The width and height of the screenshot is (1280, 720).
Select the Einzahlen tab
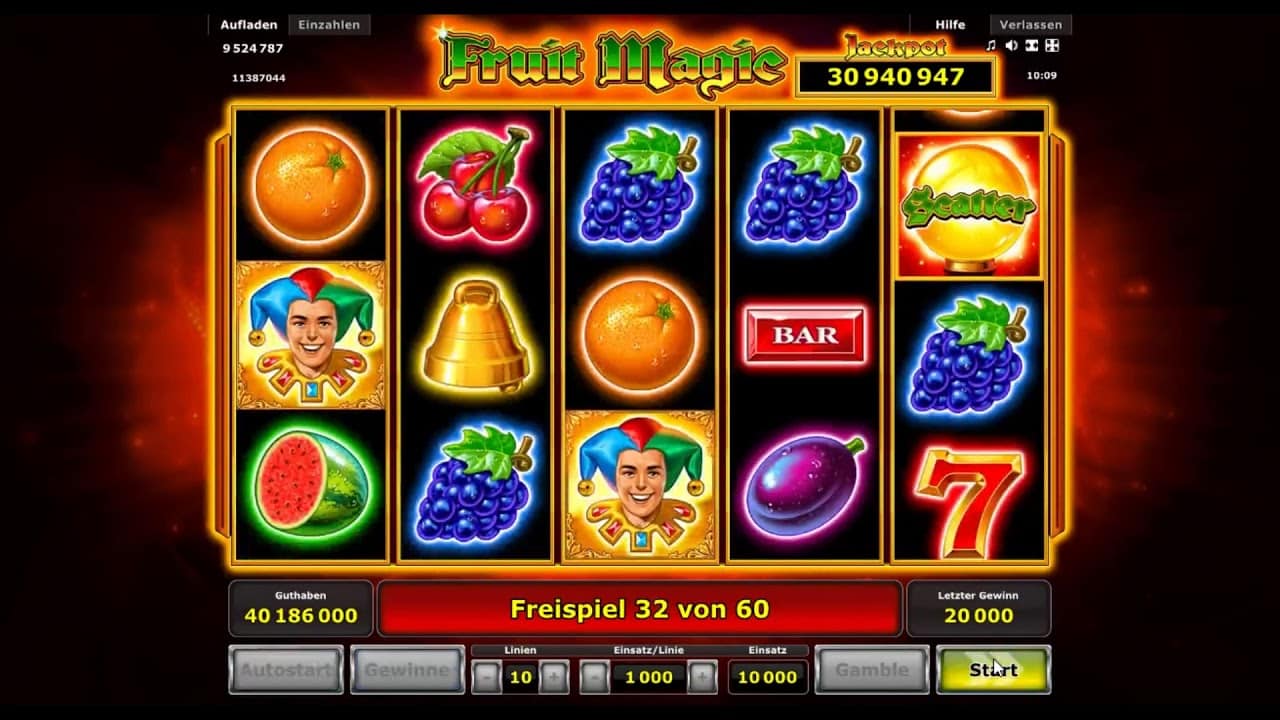[x=329, y=25]
